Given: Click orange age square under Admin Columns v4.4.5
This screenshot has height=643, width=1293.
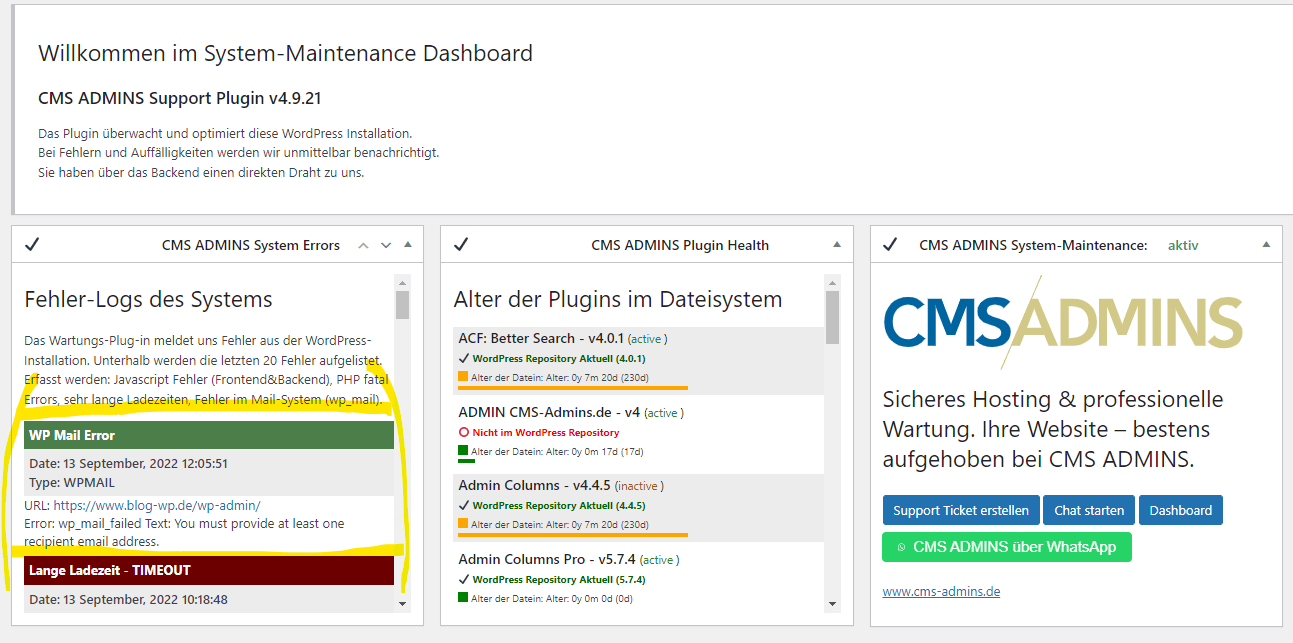Looking at the screenshot, I should (463, 524).
